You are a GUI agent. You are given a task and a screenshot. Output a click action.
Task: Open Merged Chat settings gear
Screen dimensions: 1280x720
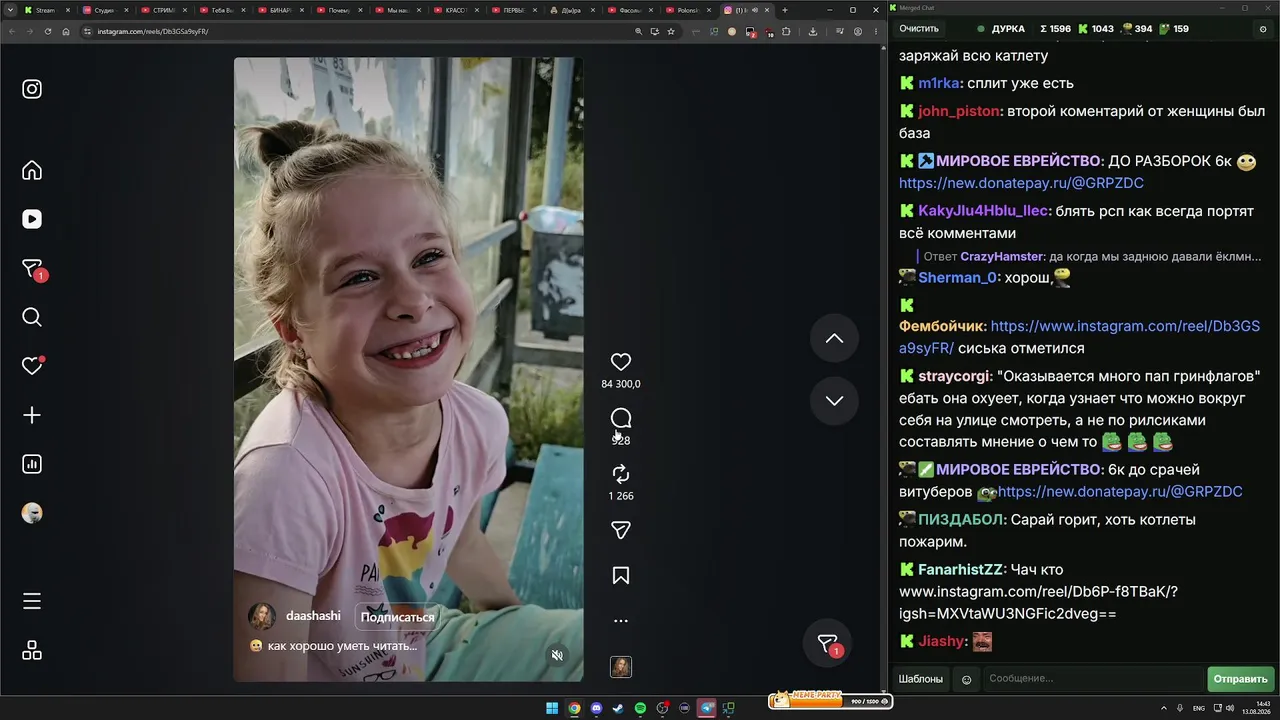point(1263,29)
